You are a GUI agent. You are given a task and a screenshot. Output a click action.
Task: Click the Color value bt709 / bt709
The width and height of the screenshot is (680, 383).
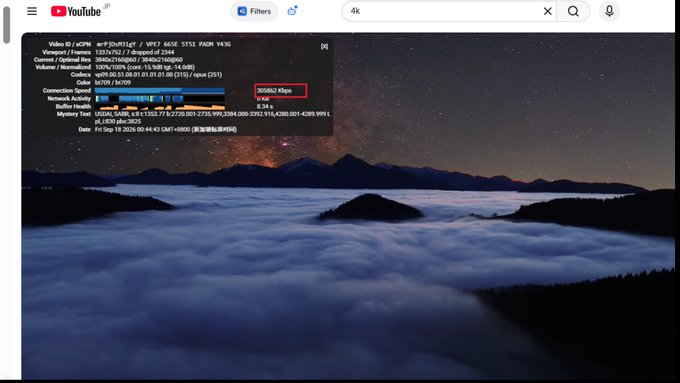pyautogui.click(x=113, y=82)
